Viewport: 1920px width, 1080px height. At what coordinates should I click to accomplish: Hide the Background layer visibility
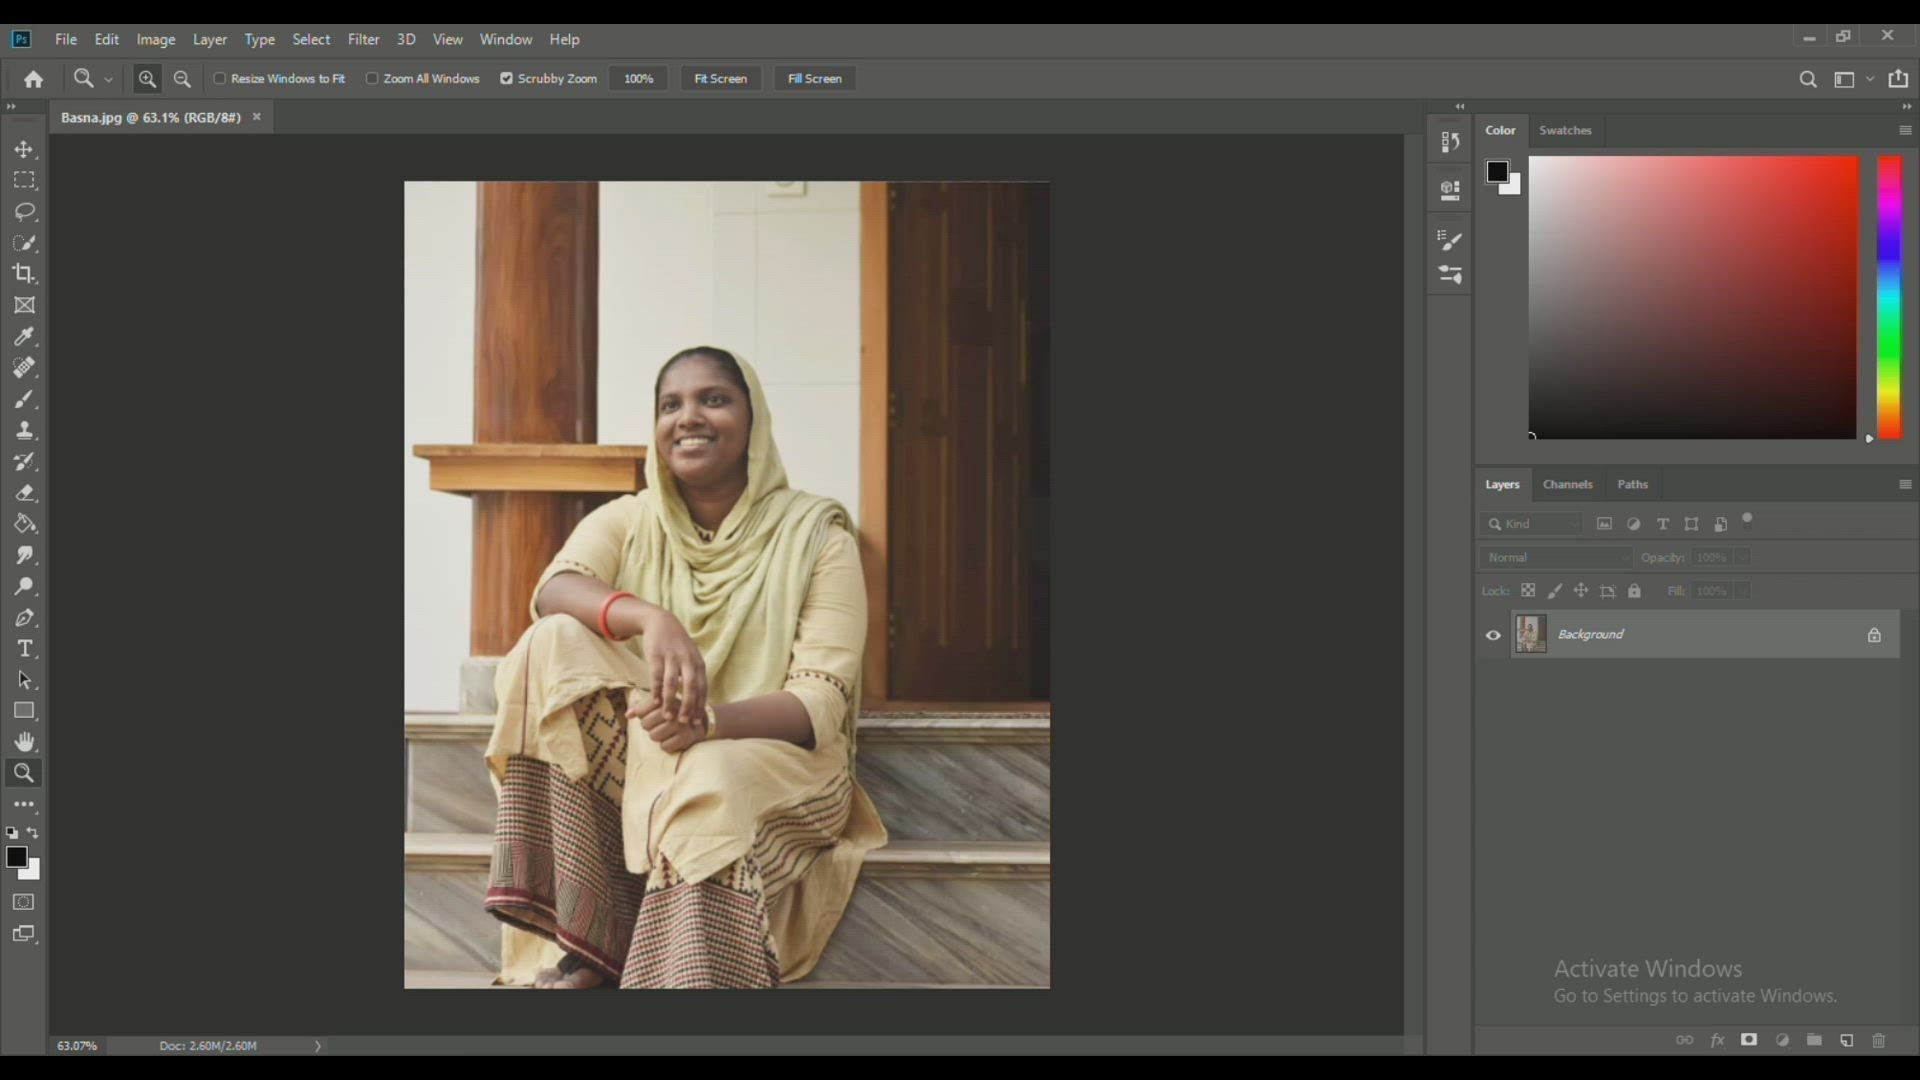coord(1492,634)
